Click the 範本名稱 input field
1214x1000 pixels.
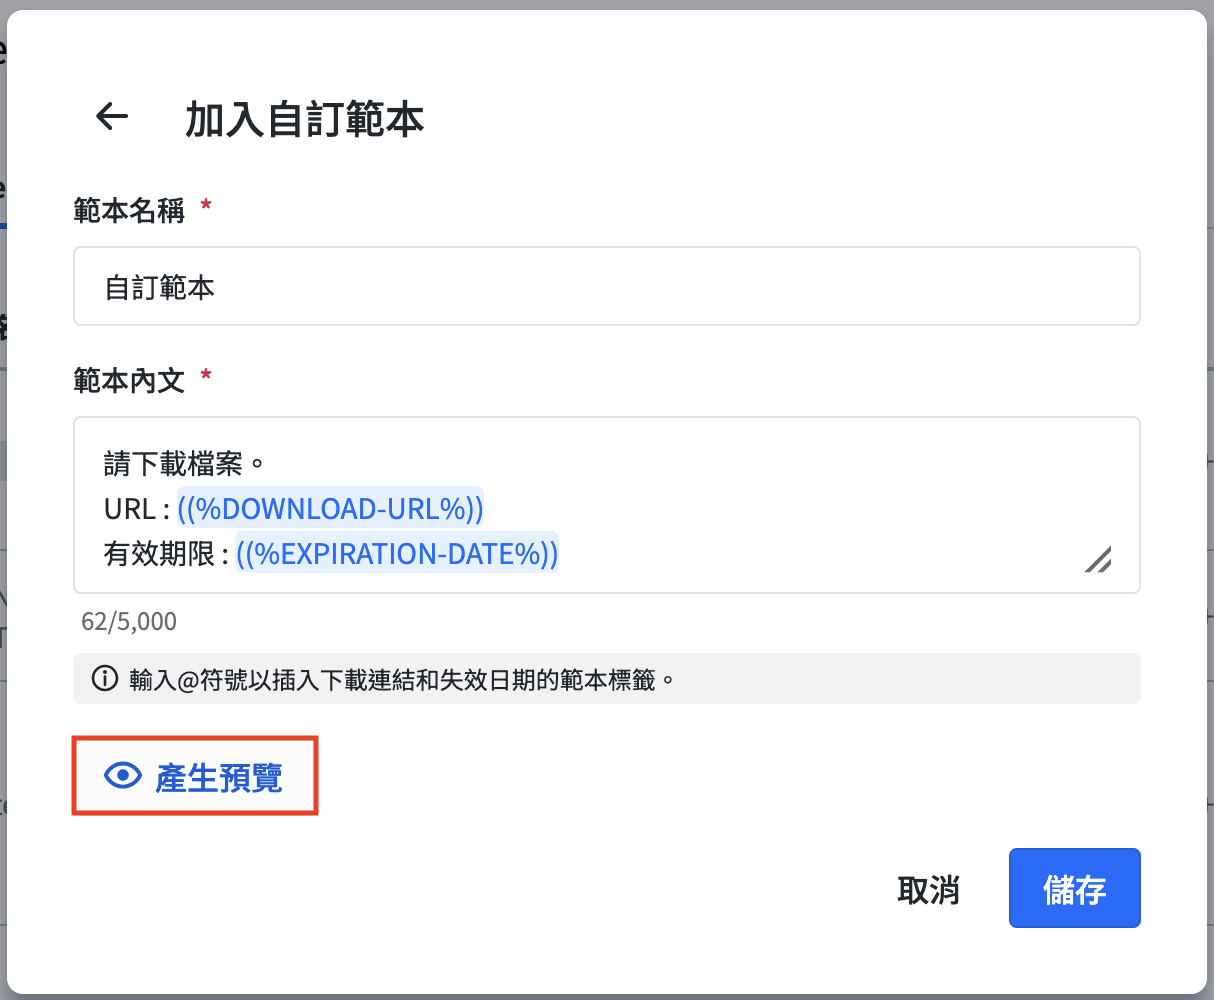point(607,286)
